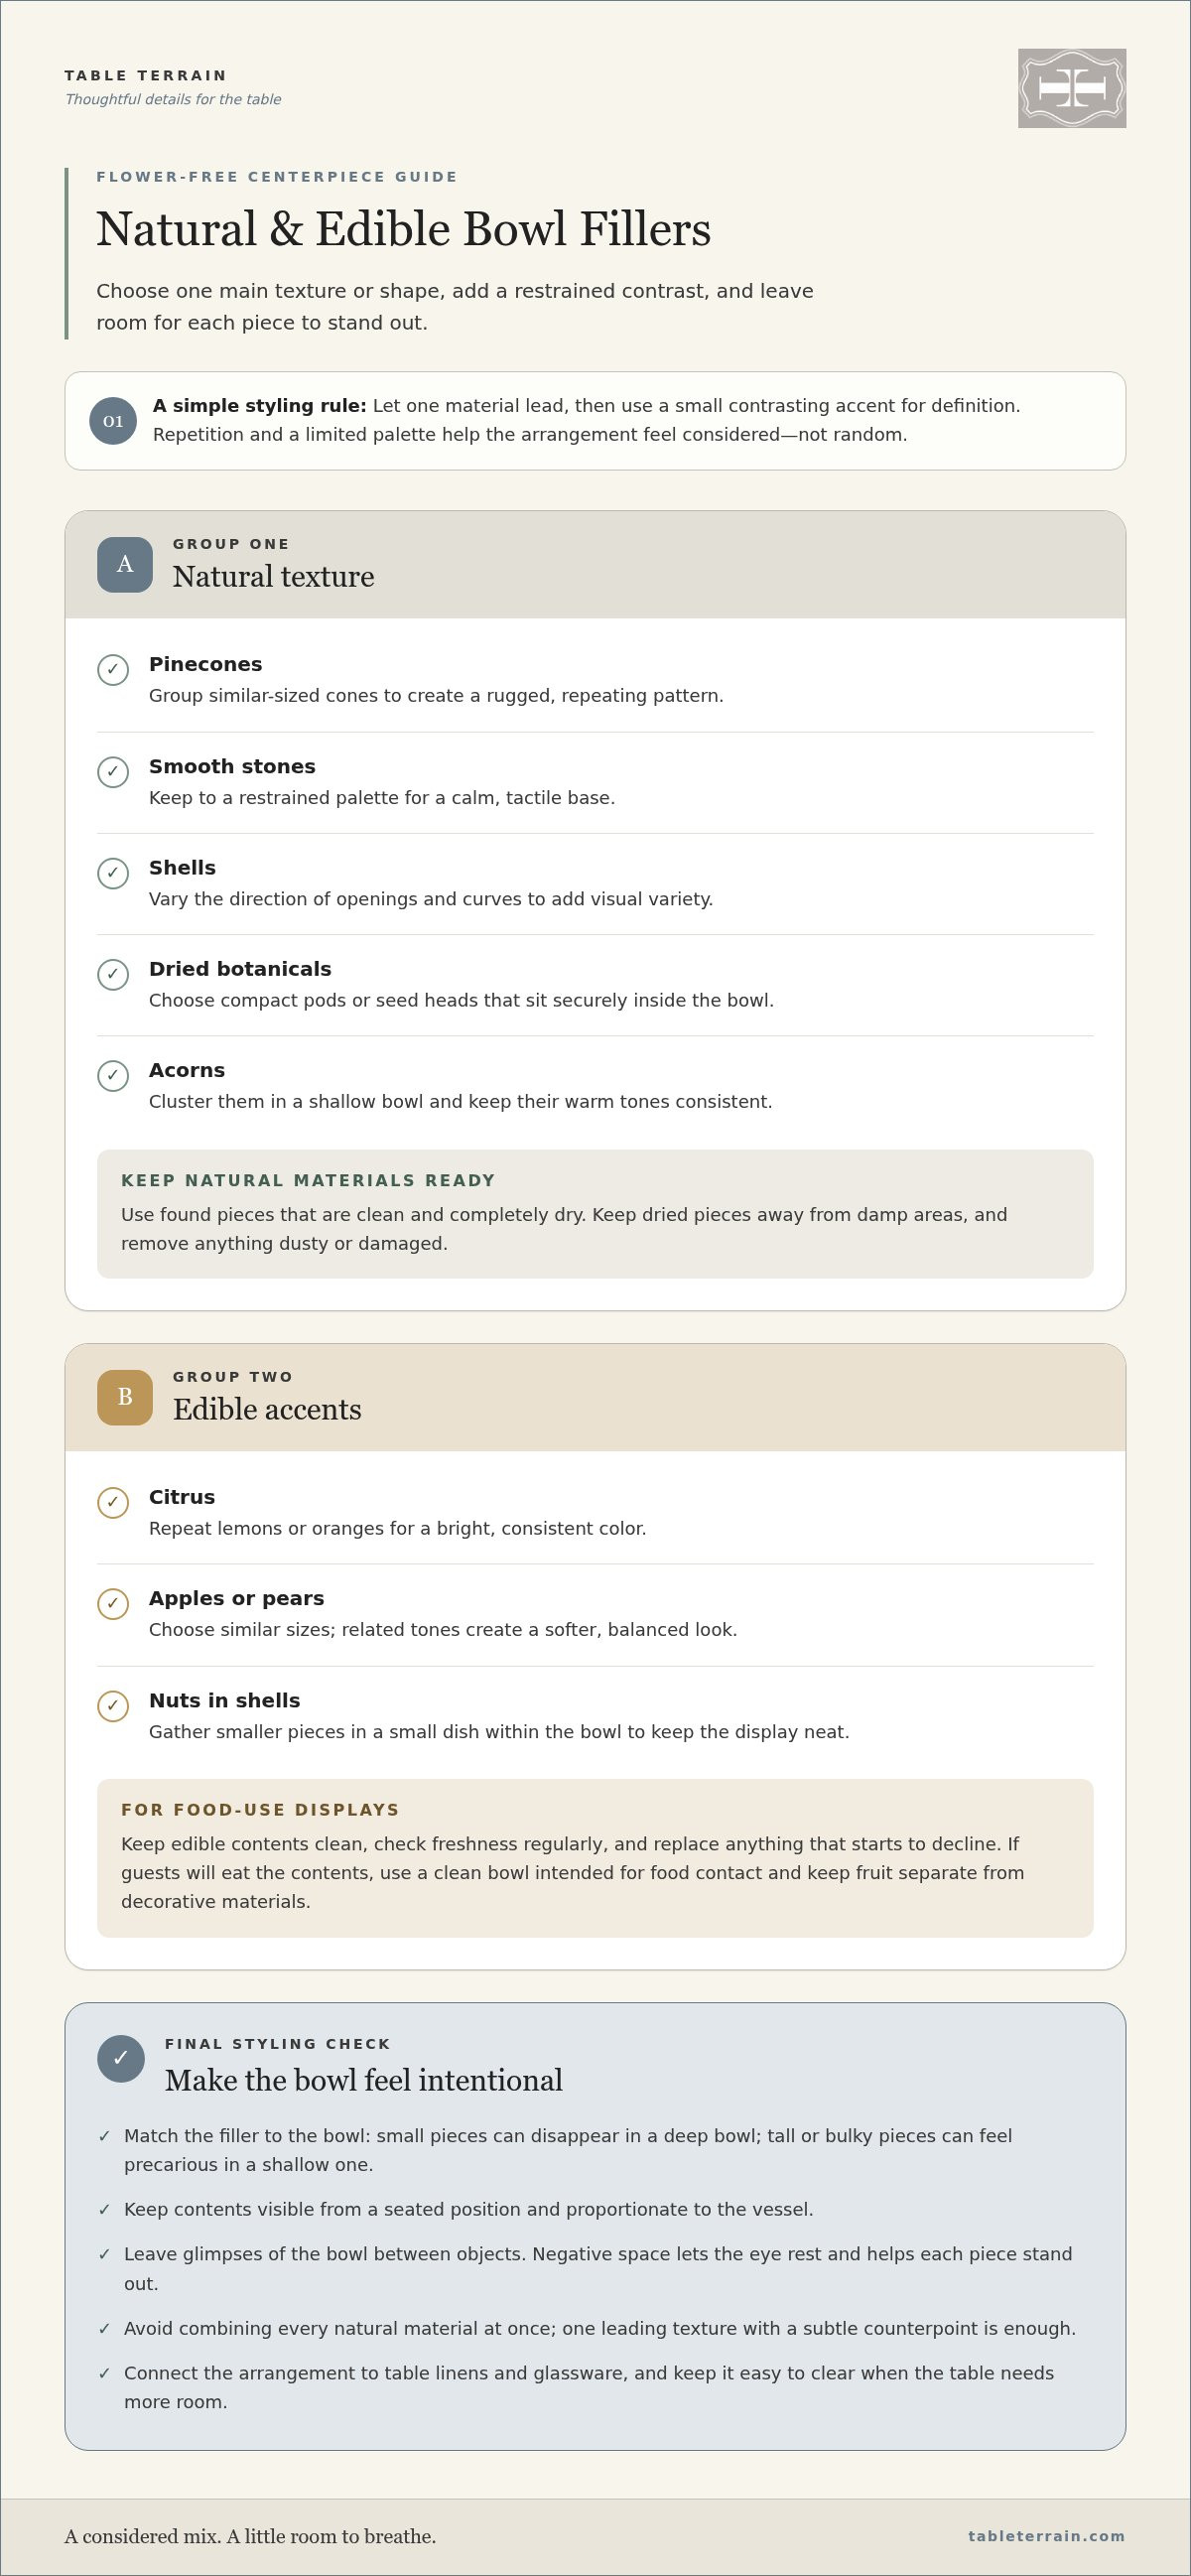Click the Table Terrain brand name
The image size is (1191, 2576).
(146, 75)
